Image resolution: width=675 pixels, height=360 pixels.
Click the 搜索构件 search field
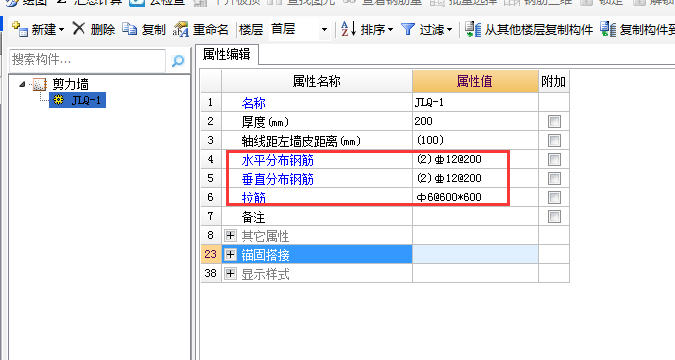87,60
